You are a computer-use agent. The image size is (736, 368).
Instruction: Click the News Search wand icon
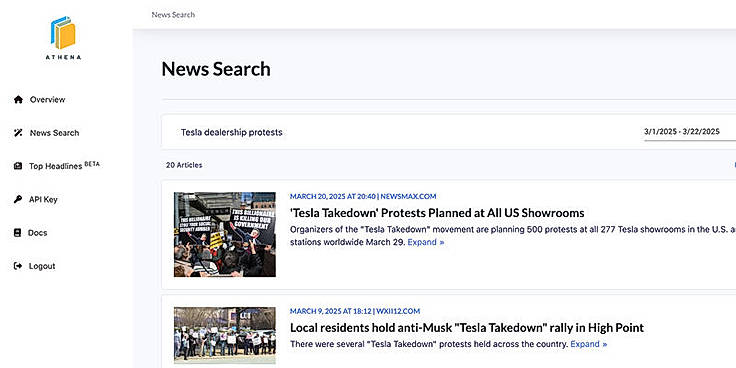(18, 133)
